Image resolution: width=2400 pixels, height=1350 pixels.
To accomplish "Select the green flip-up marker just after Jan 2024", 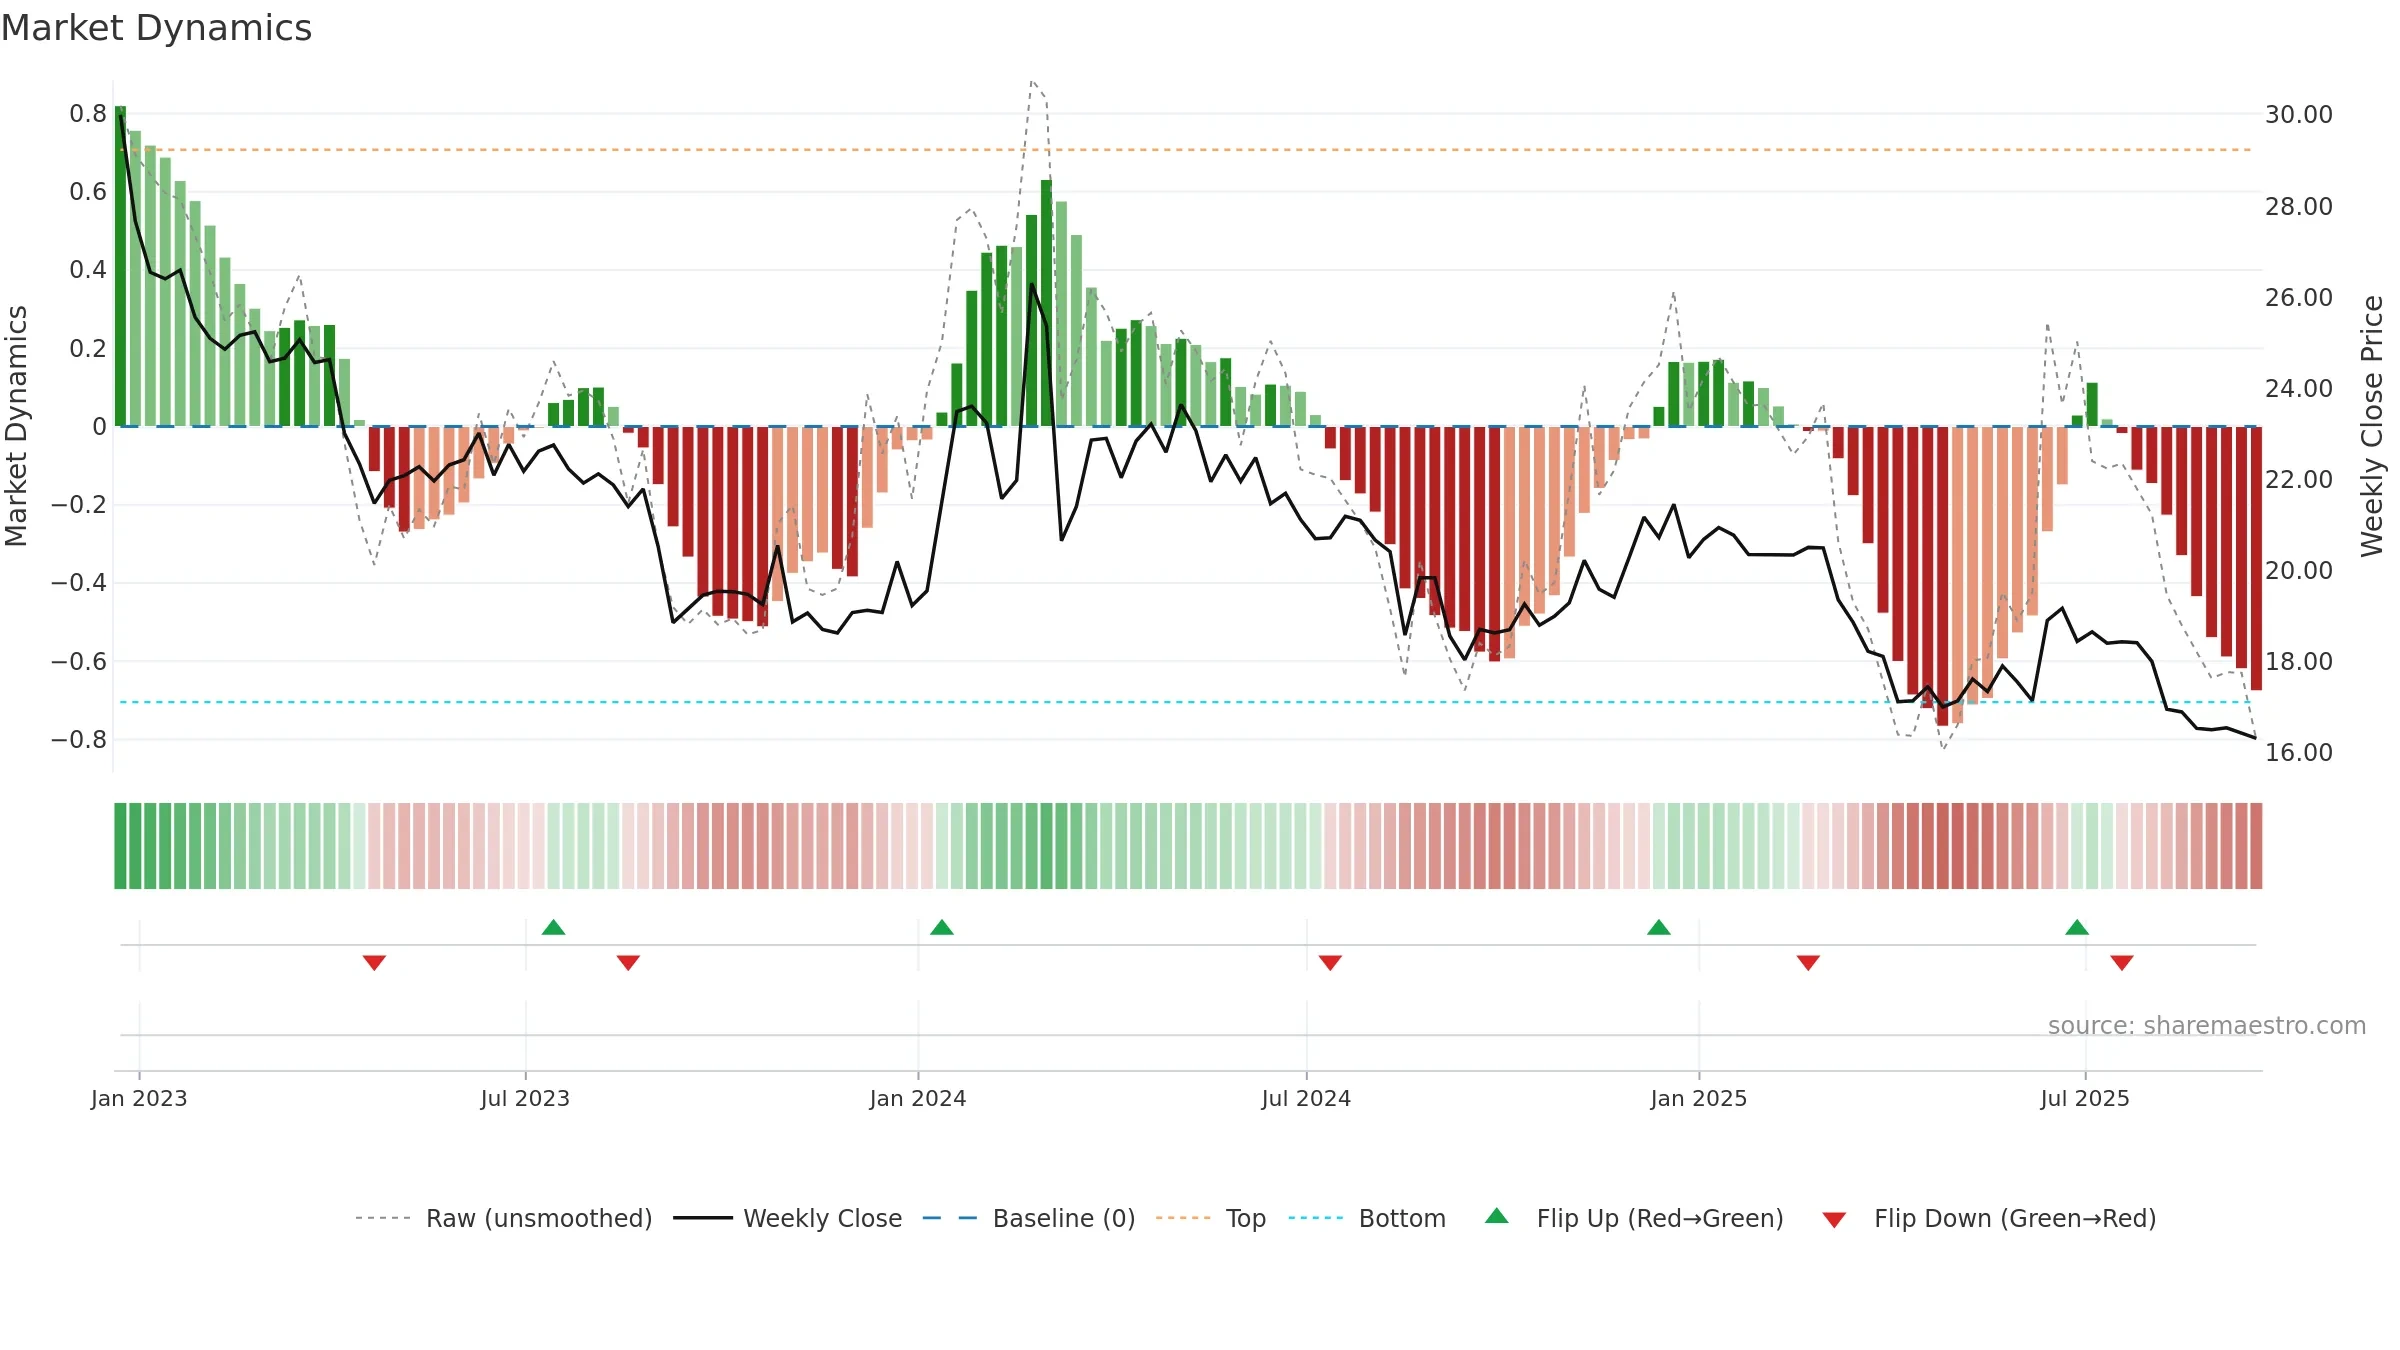I will pos(941,927).
